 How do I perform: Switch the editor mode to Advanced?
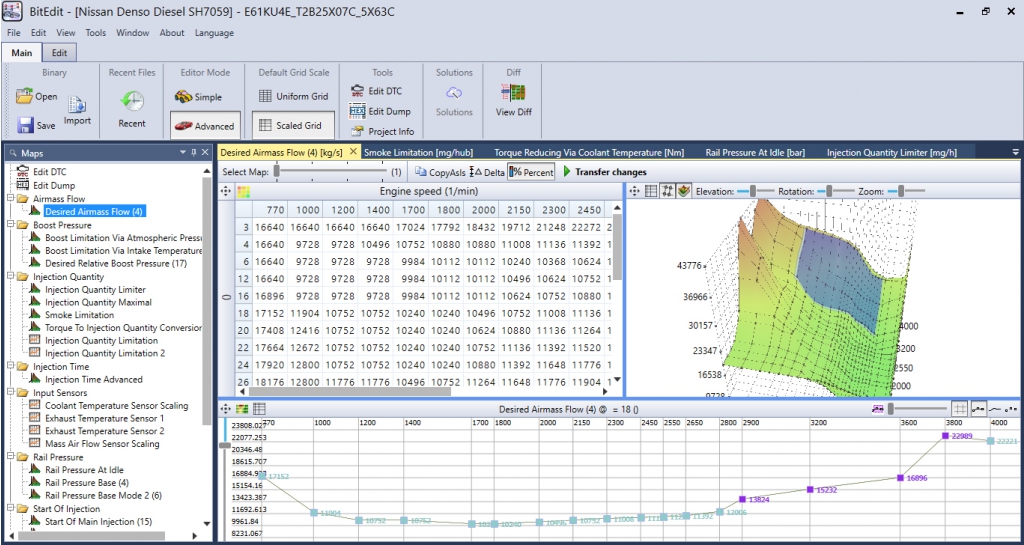(204, 125)
